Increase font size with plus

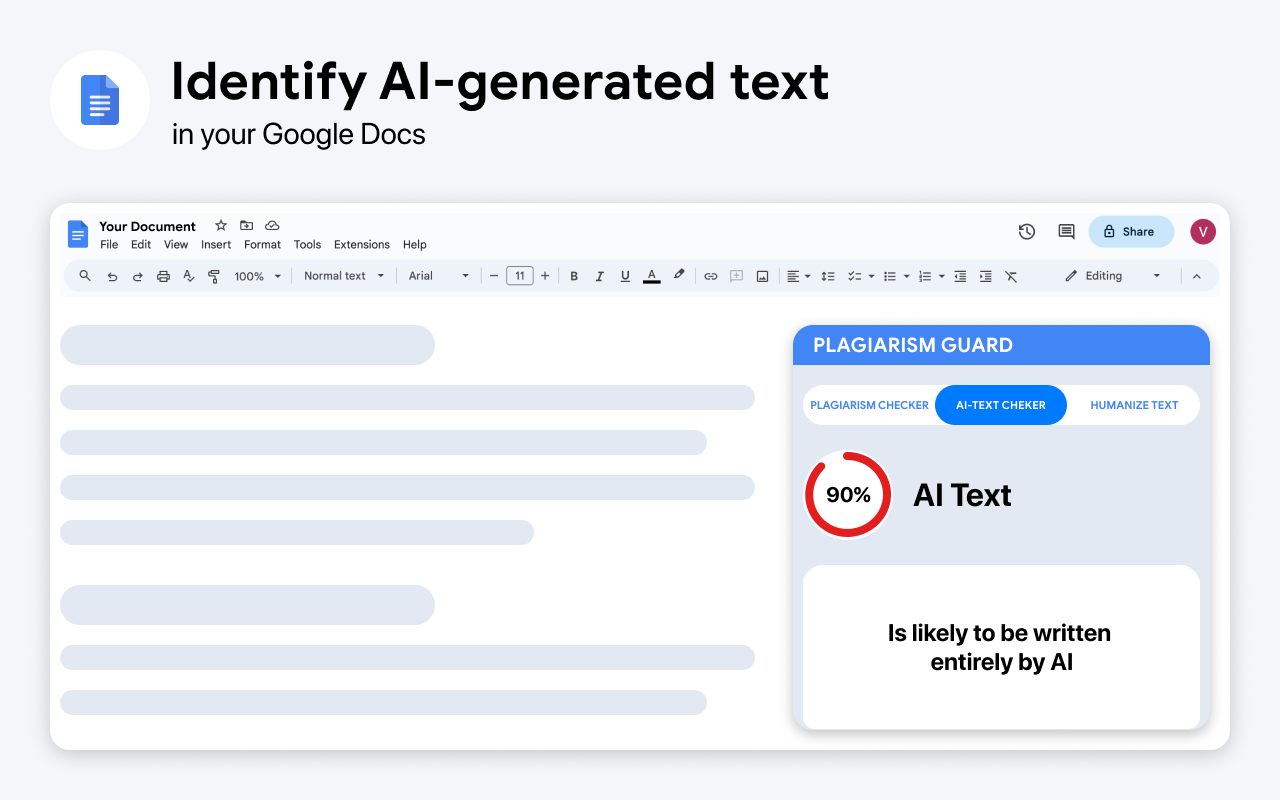pos(545,276)
